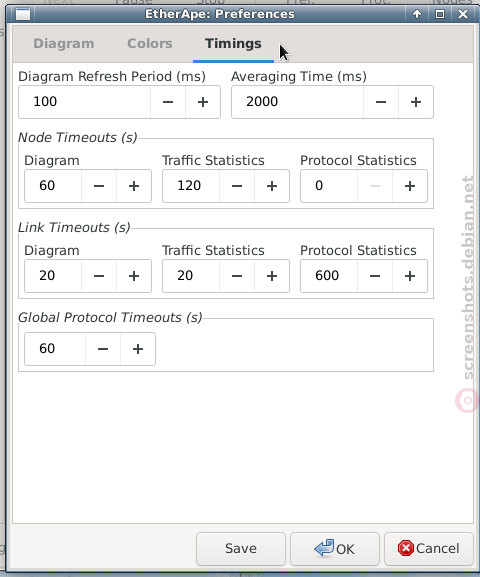Cancel the preferences dialog
480x577 pixels.
click(x=428, y=548)
